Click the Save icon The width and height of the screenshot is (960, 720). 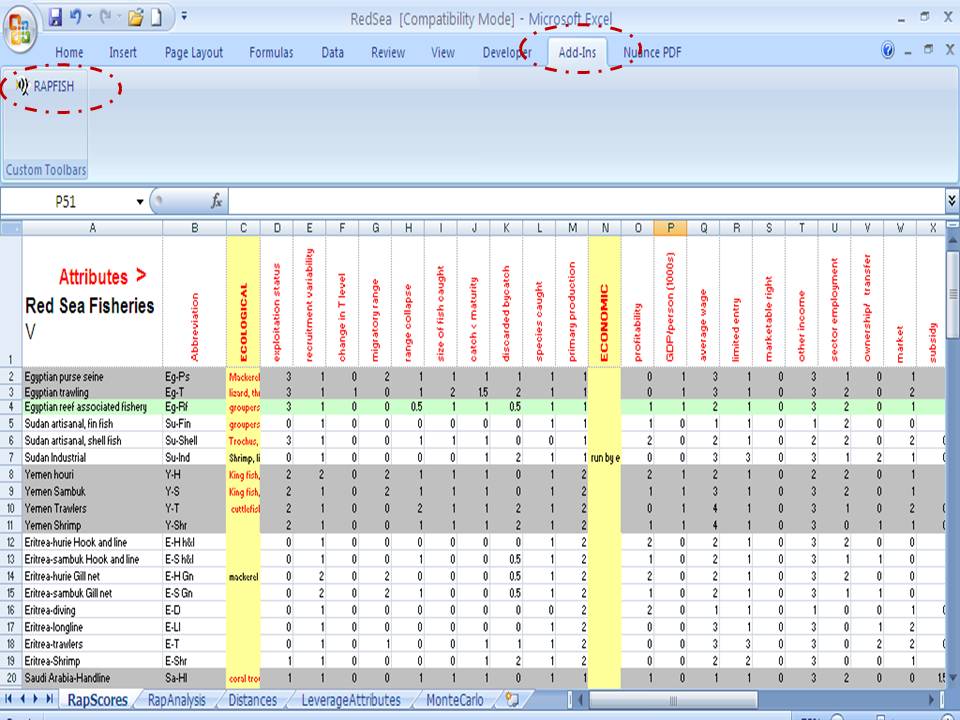point(55,17)
